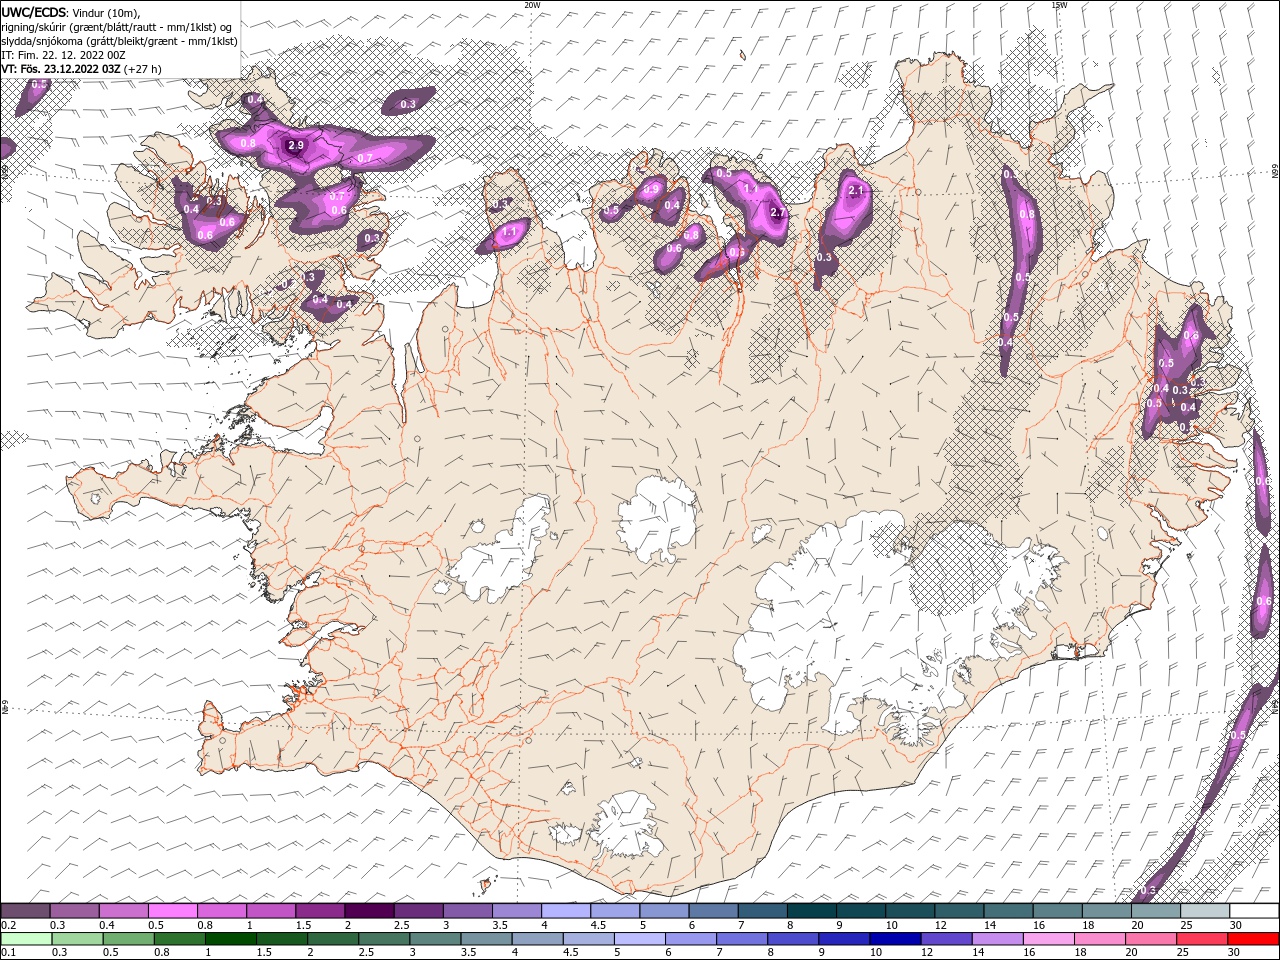Viewport: 1280px width, 960px height.
Task: Click the 'VT: Fös. 23.12.2022 03Z (+27 h)' line
Action: click(82, 69)
